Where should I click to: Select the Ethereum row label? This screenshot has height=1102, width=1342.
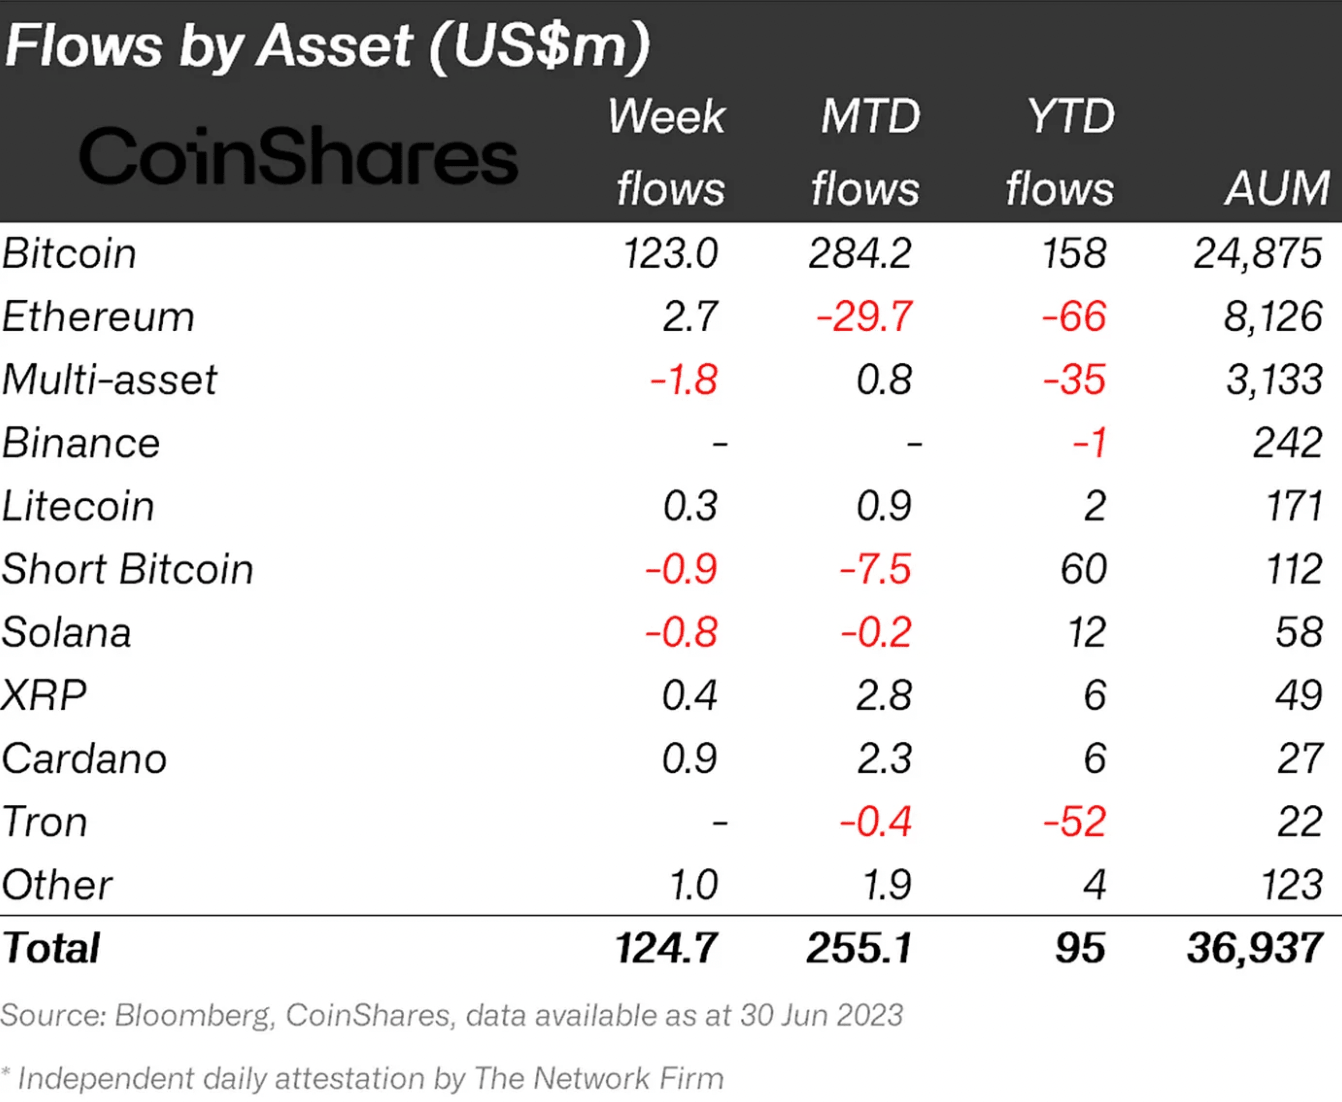click(x=98, y=317)
